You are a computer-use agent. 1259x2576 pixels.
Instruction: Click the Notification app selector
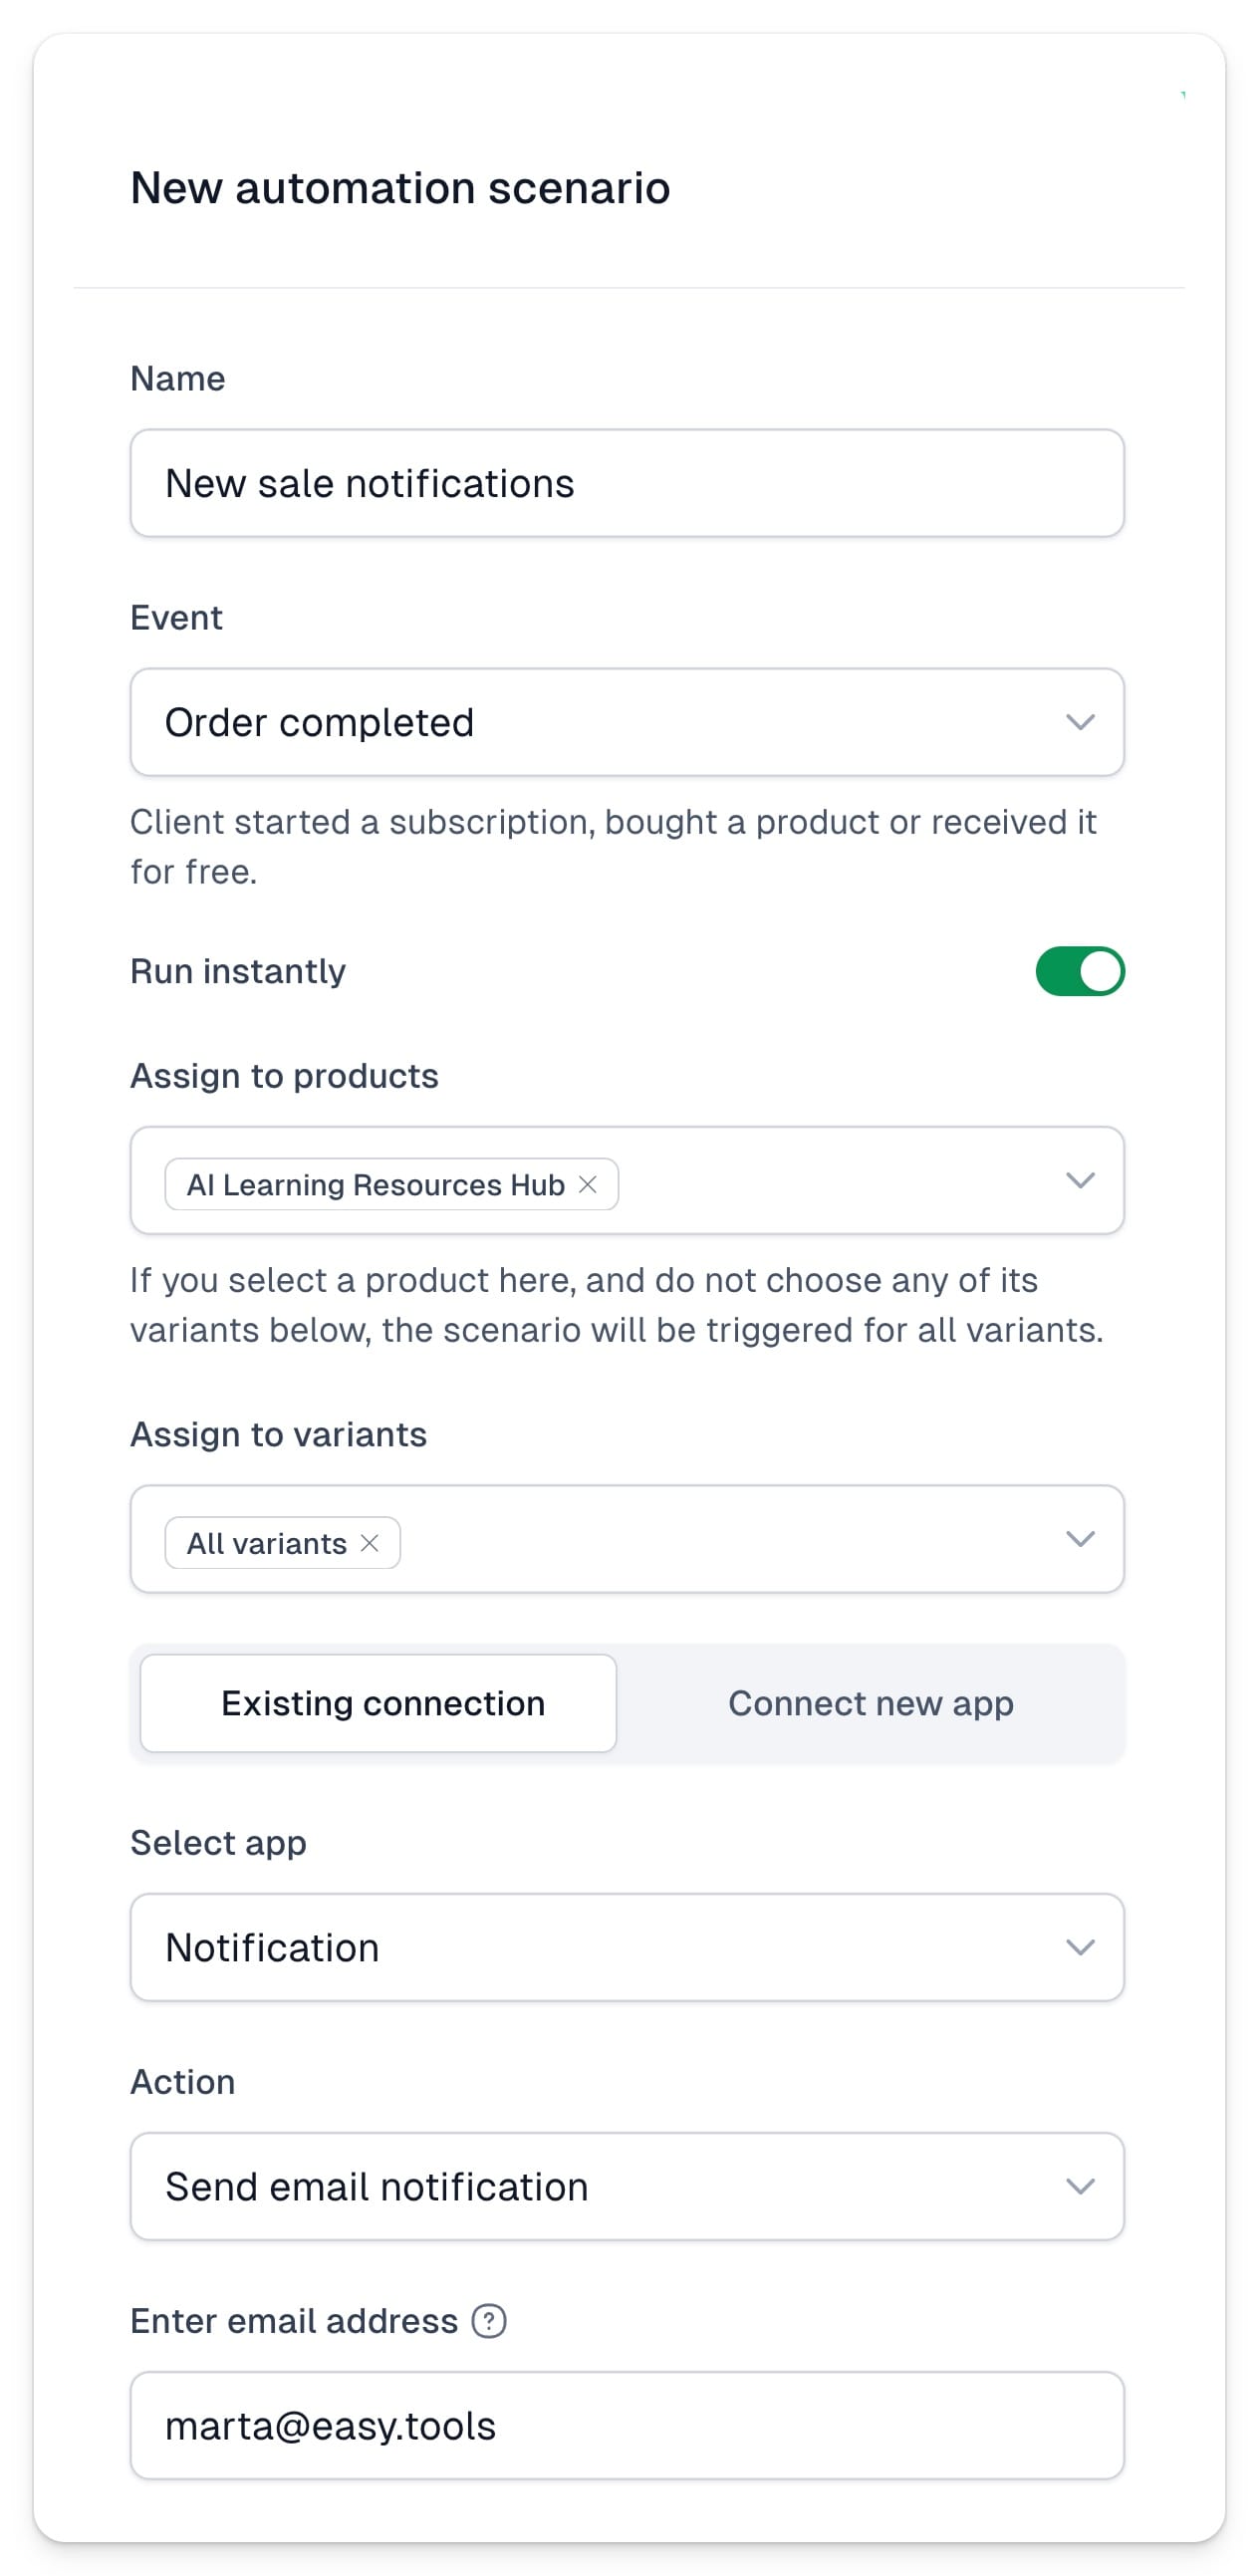click(x=627, y=1947)
